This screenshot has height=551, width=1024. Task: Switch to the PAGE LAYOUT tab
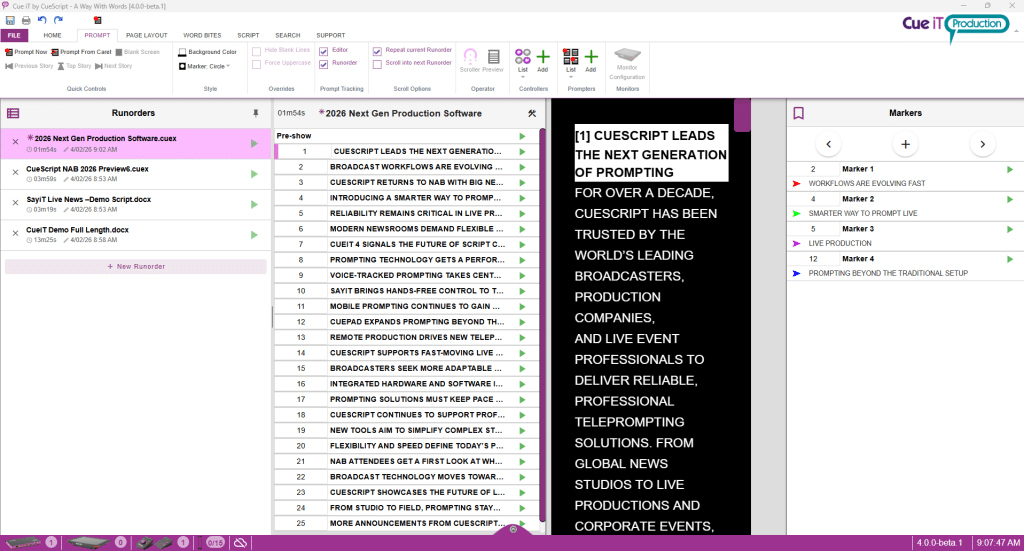[x=146, y=35]
